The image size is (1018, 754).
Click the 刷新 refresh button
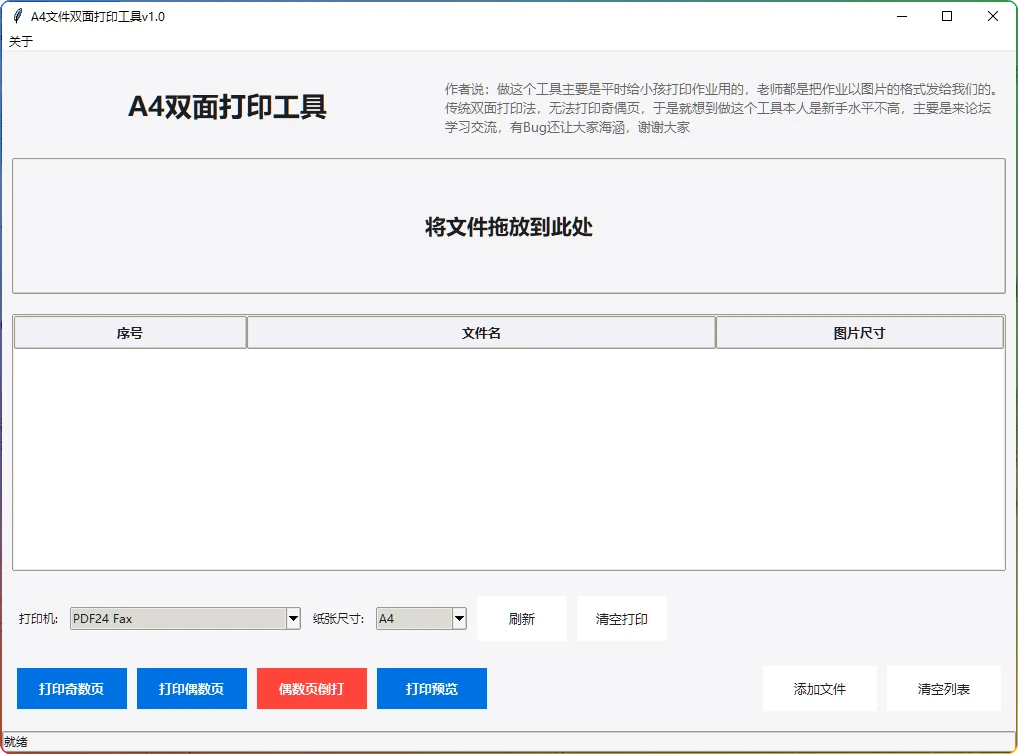tap(521, 618)
